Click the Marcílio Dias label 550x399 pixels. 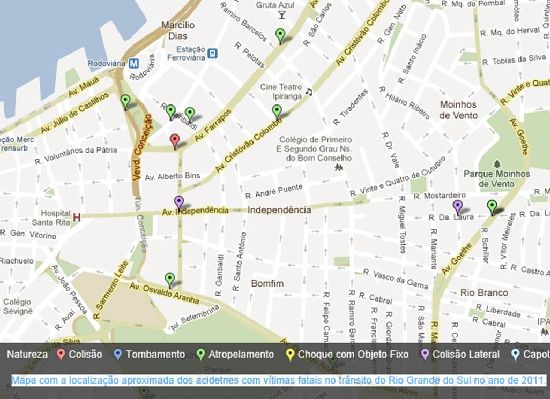[x=178, y=30]
